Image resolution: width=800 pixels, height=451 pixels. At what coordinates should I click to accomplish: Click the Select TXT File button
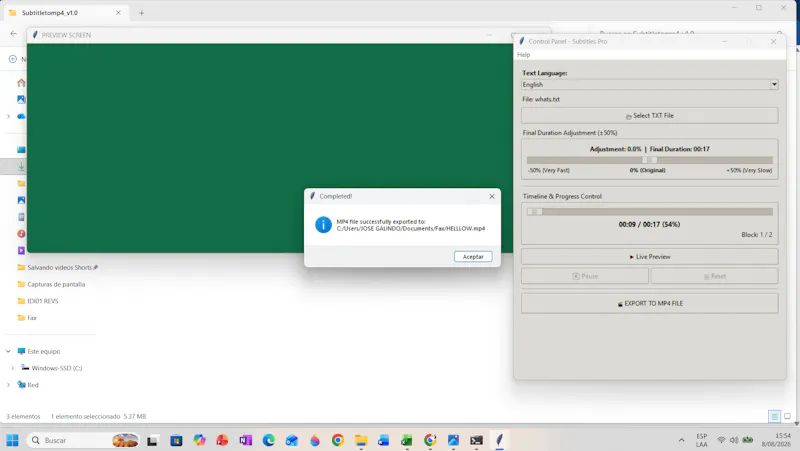649,116
